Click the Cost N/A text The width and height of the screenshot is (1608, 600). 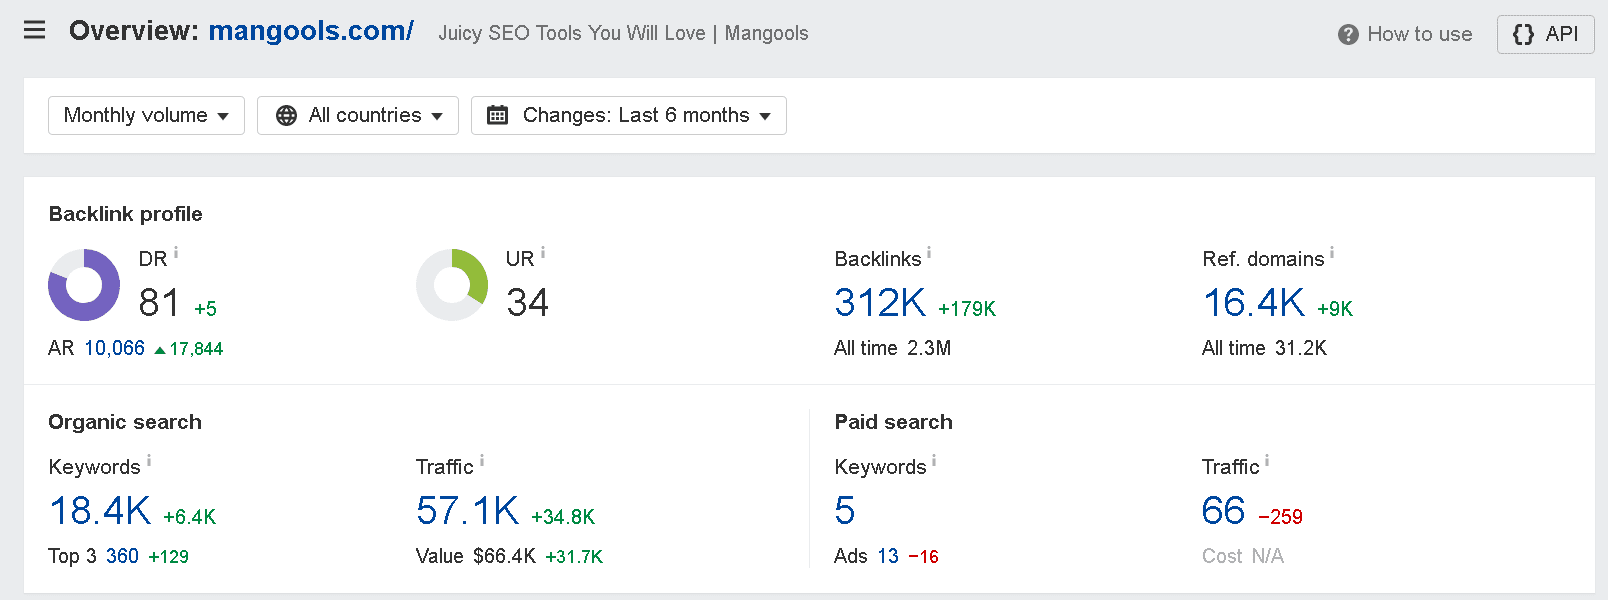tap(1243, 556)
